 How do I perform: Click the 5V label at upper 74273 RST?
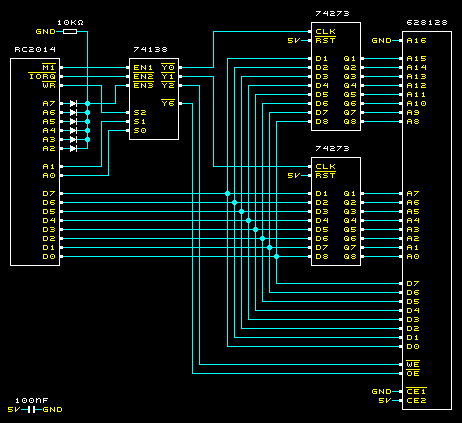pos(294,41)
